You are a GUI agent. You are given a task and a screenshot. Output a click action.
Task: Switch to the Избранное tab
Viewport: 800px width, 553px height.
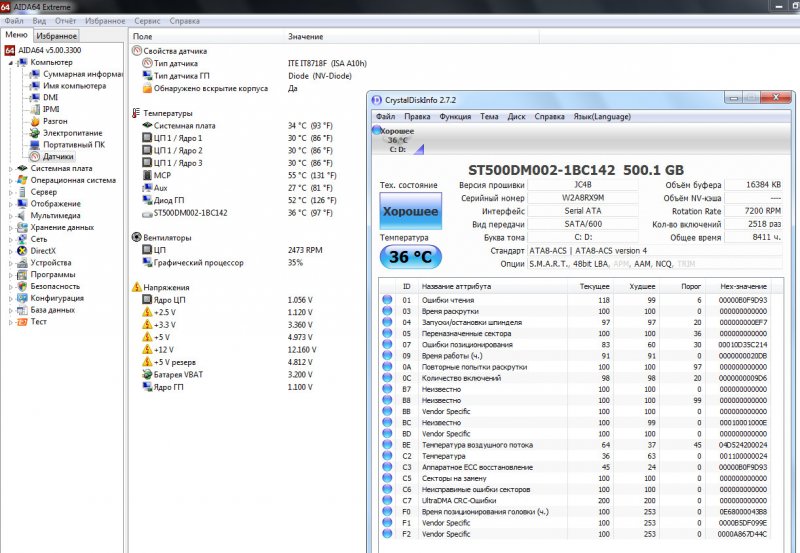[x=57, y=36]
